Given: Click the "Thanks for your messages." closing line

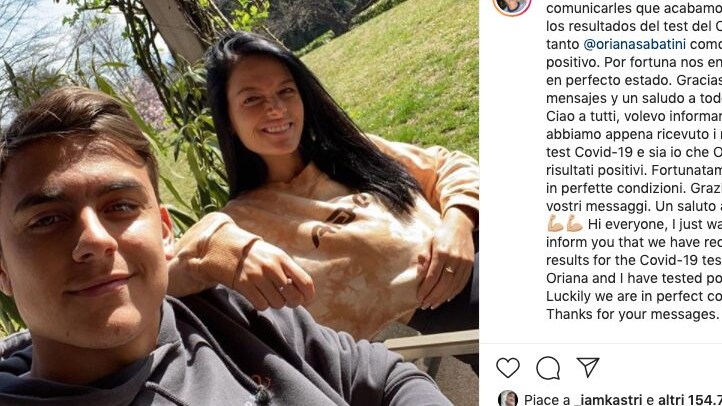Looking at the screenshot, I should (632, 314).
